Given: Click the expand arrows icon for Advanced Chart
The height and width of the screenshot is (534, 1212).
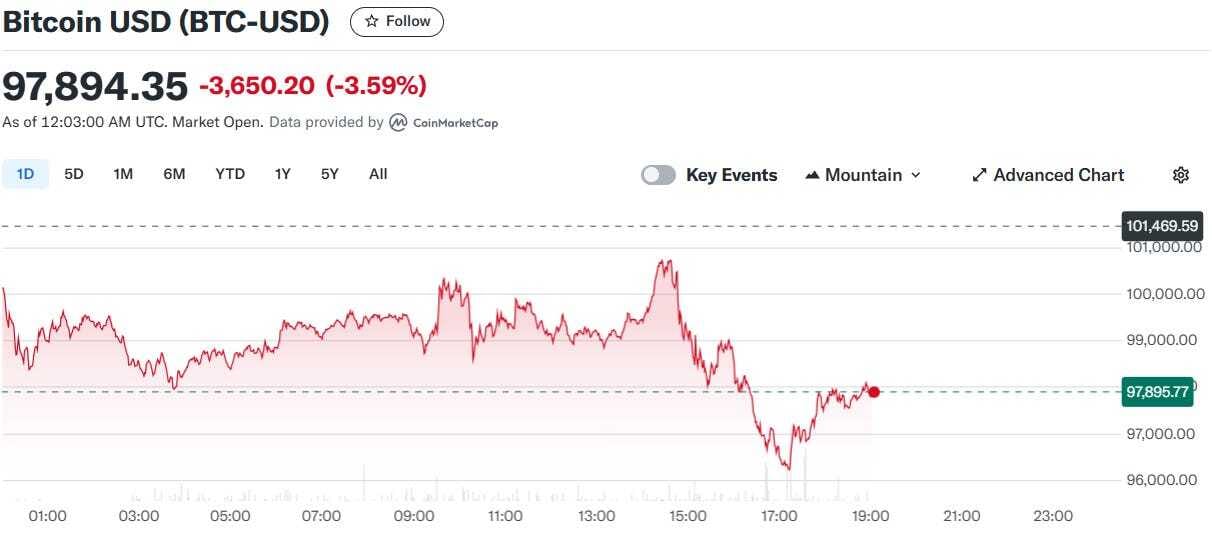Looking at the screenshot, I should click(979, 175).
